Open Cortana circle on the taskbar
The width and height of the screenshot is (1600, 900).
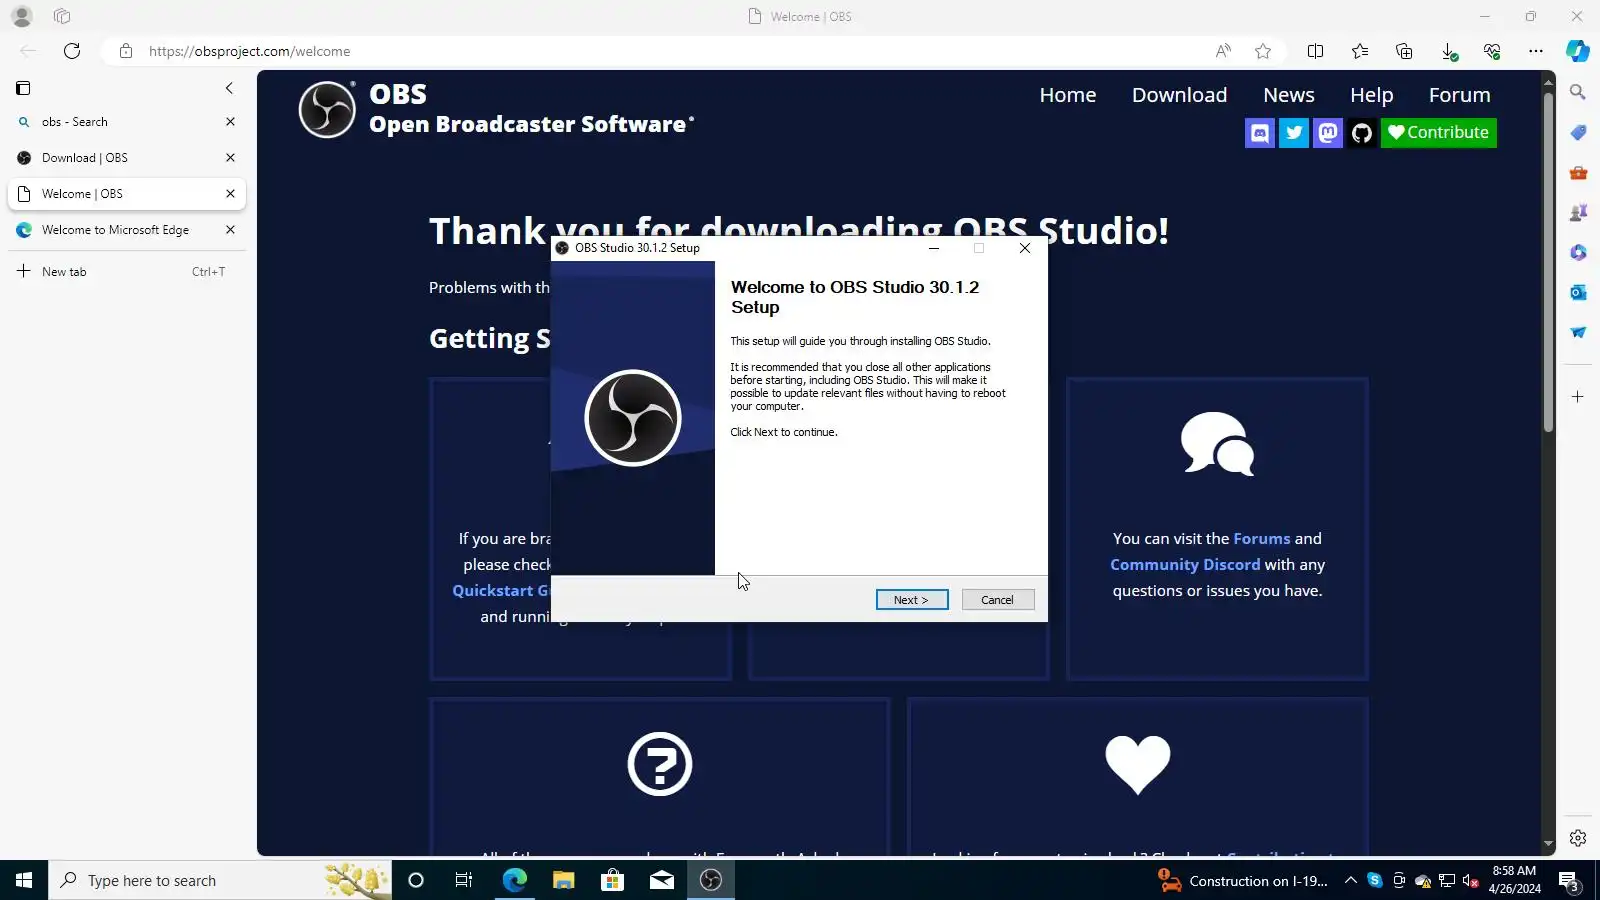pos(416,880)
